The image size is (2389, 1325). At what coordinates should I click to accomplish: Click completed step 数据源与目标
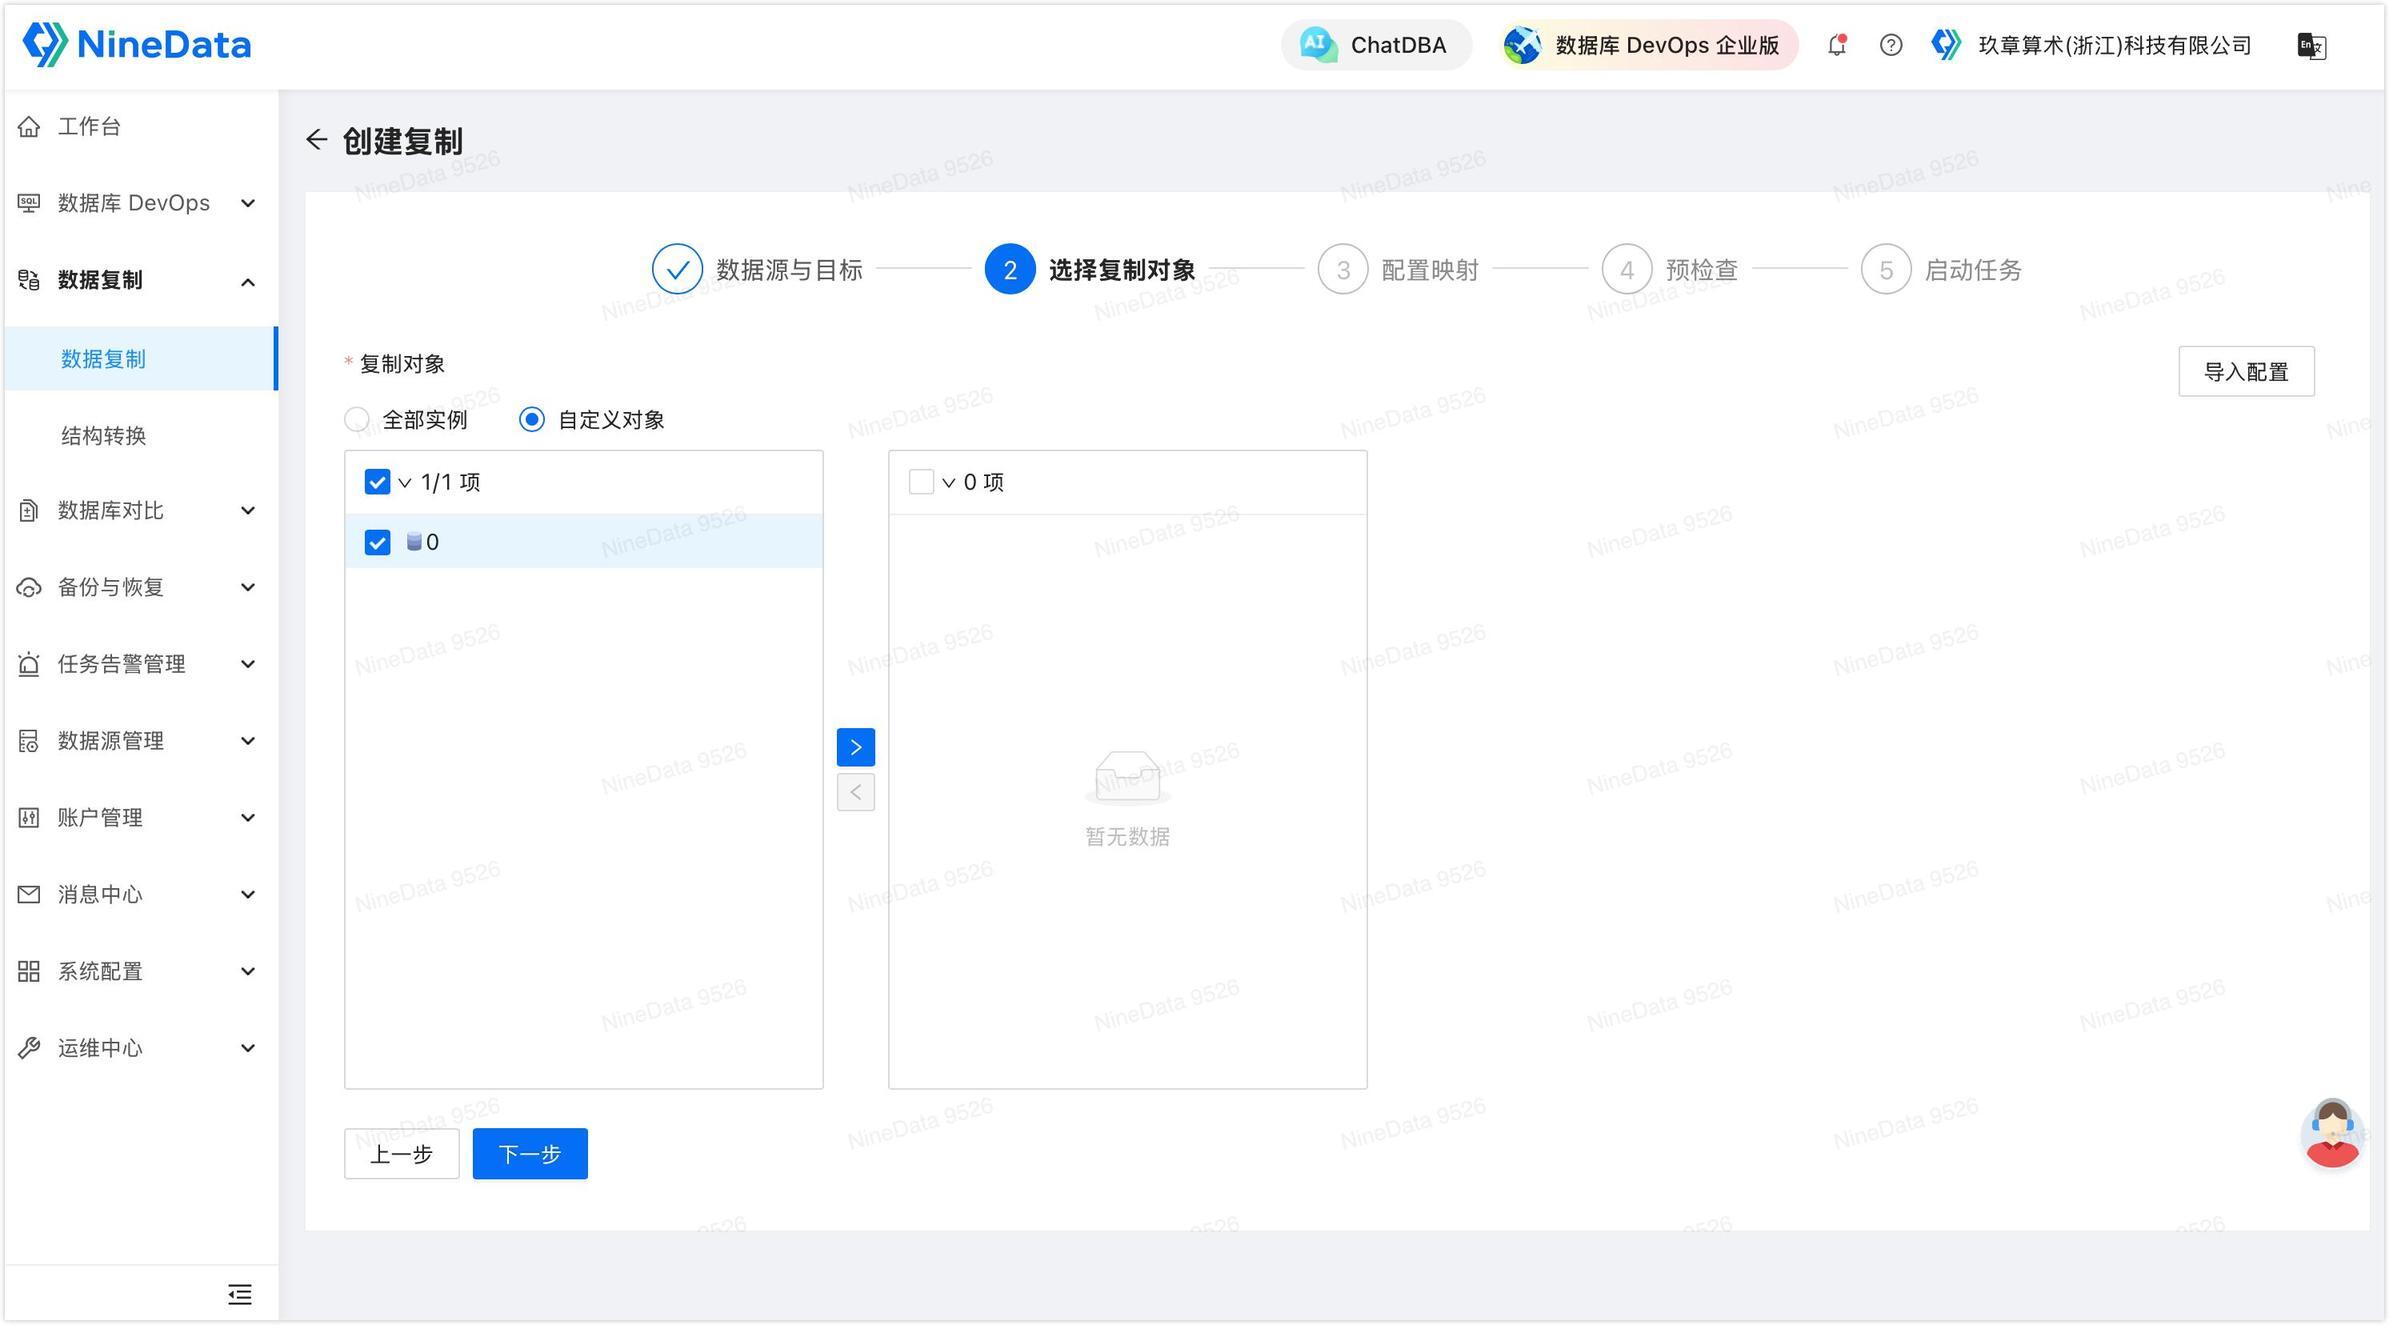[x=757, y=270]
